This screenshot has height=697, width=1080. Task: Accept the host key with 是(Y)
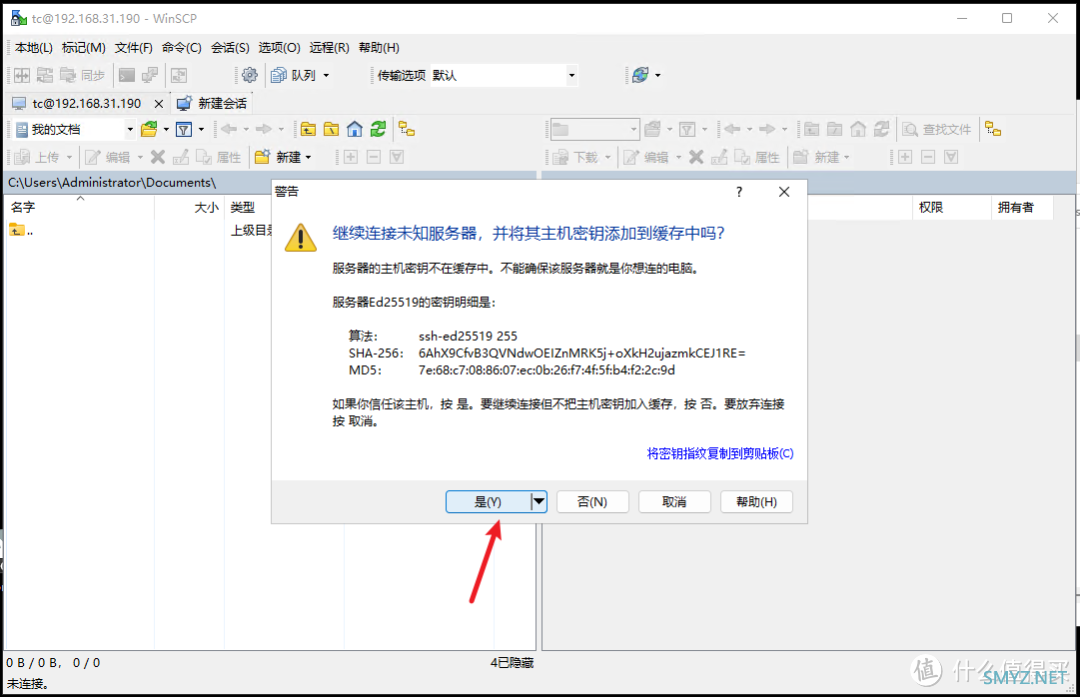click(488, 501)
